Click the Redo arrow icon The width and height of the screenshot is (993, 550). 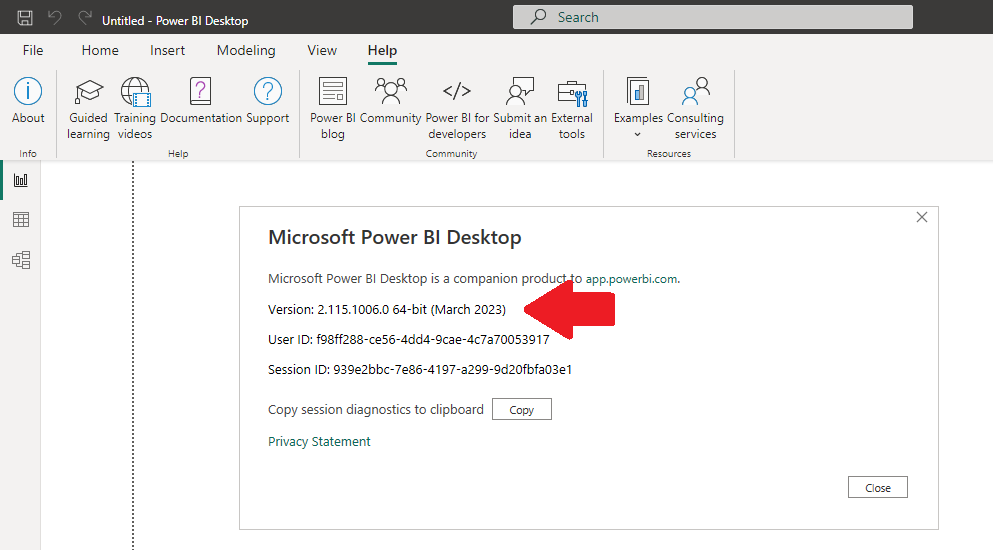[x=85, y=18]
